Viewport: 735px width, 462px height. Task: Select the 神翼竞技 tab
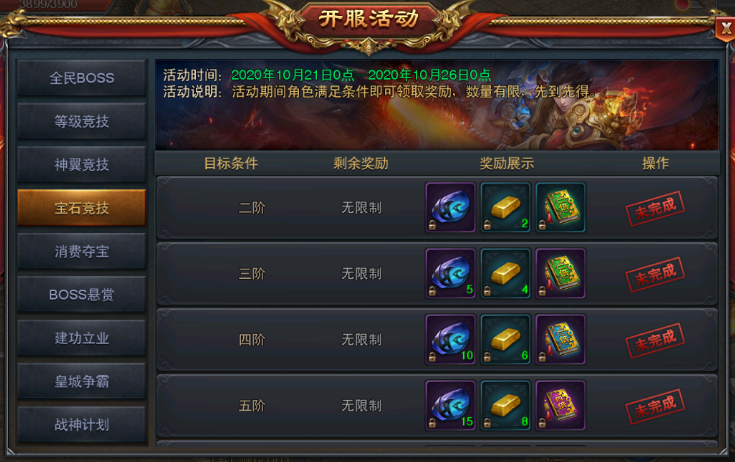(82, 164)
